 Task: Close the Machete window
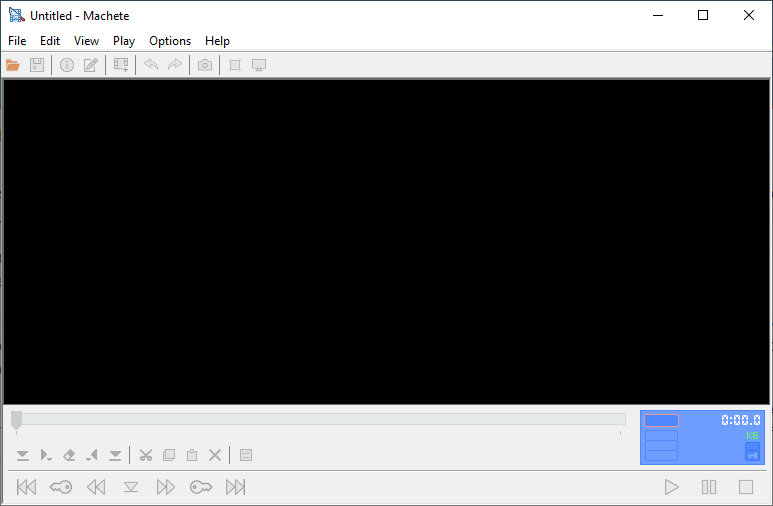tap(749, 15)
